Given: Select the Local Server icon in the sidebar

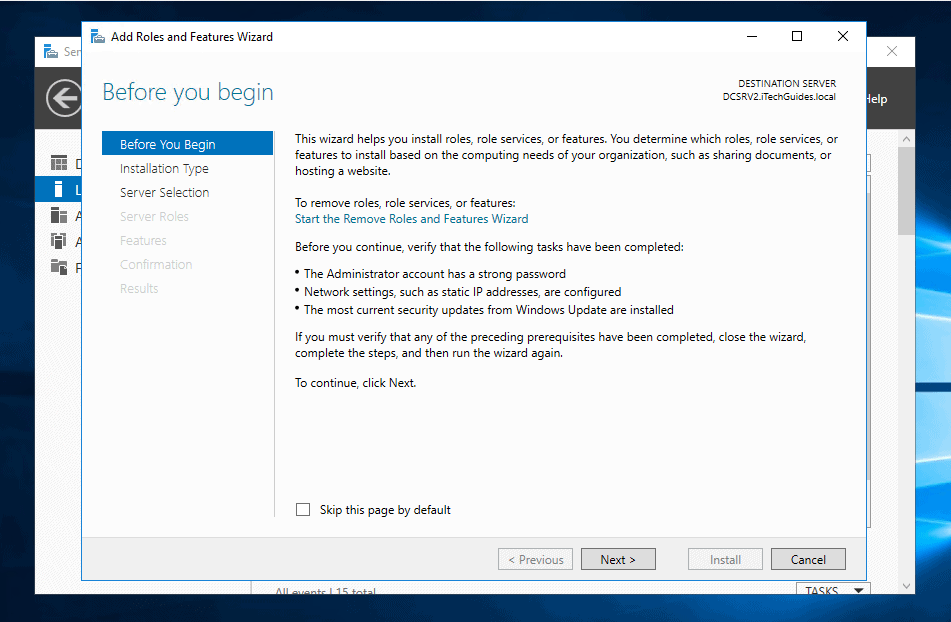Looking at the screenshot, I should (58, 188).
